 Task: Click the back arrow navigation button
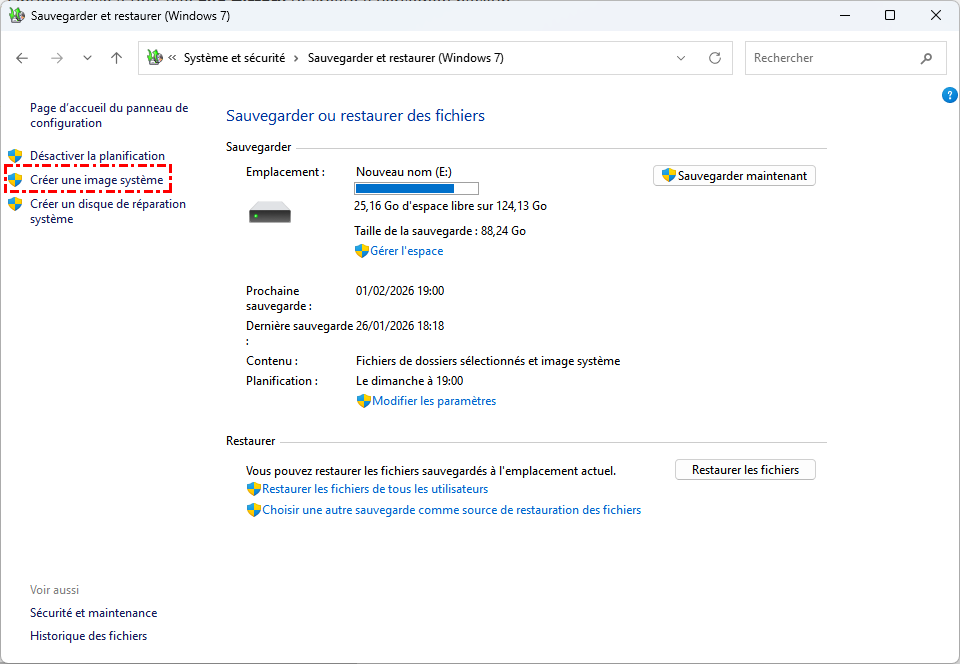22,58
